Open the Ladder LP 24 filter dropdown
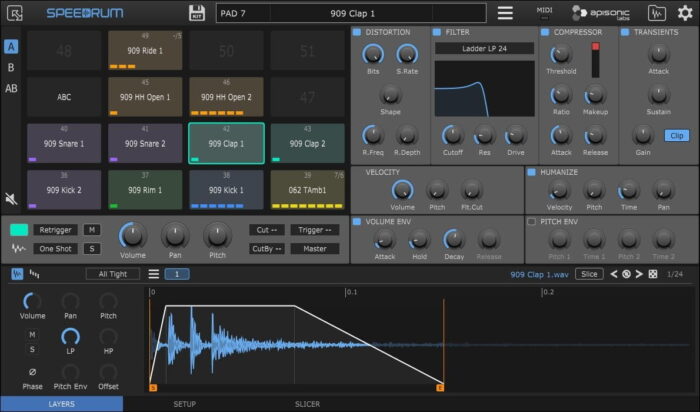The height and width of the screenshot is (412, 700). (x=484, y=48)
